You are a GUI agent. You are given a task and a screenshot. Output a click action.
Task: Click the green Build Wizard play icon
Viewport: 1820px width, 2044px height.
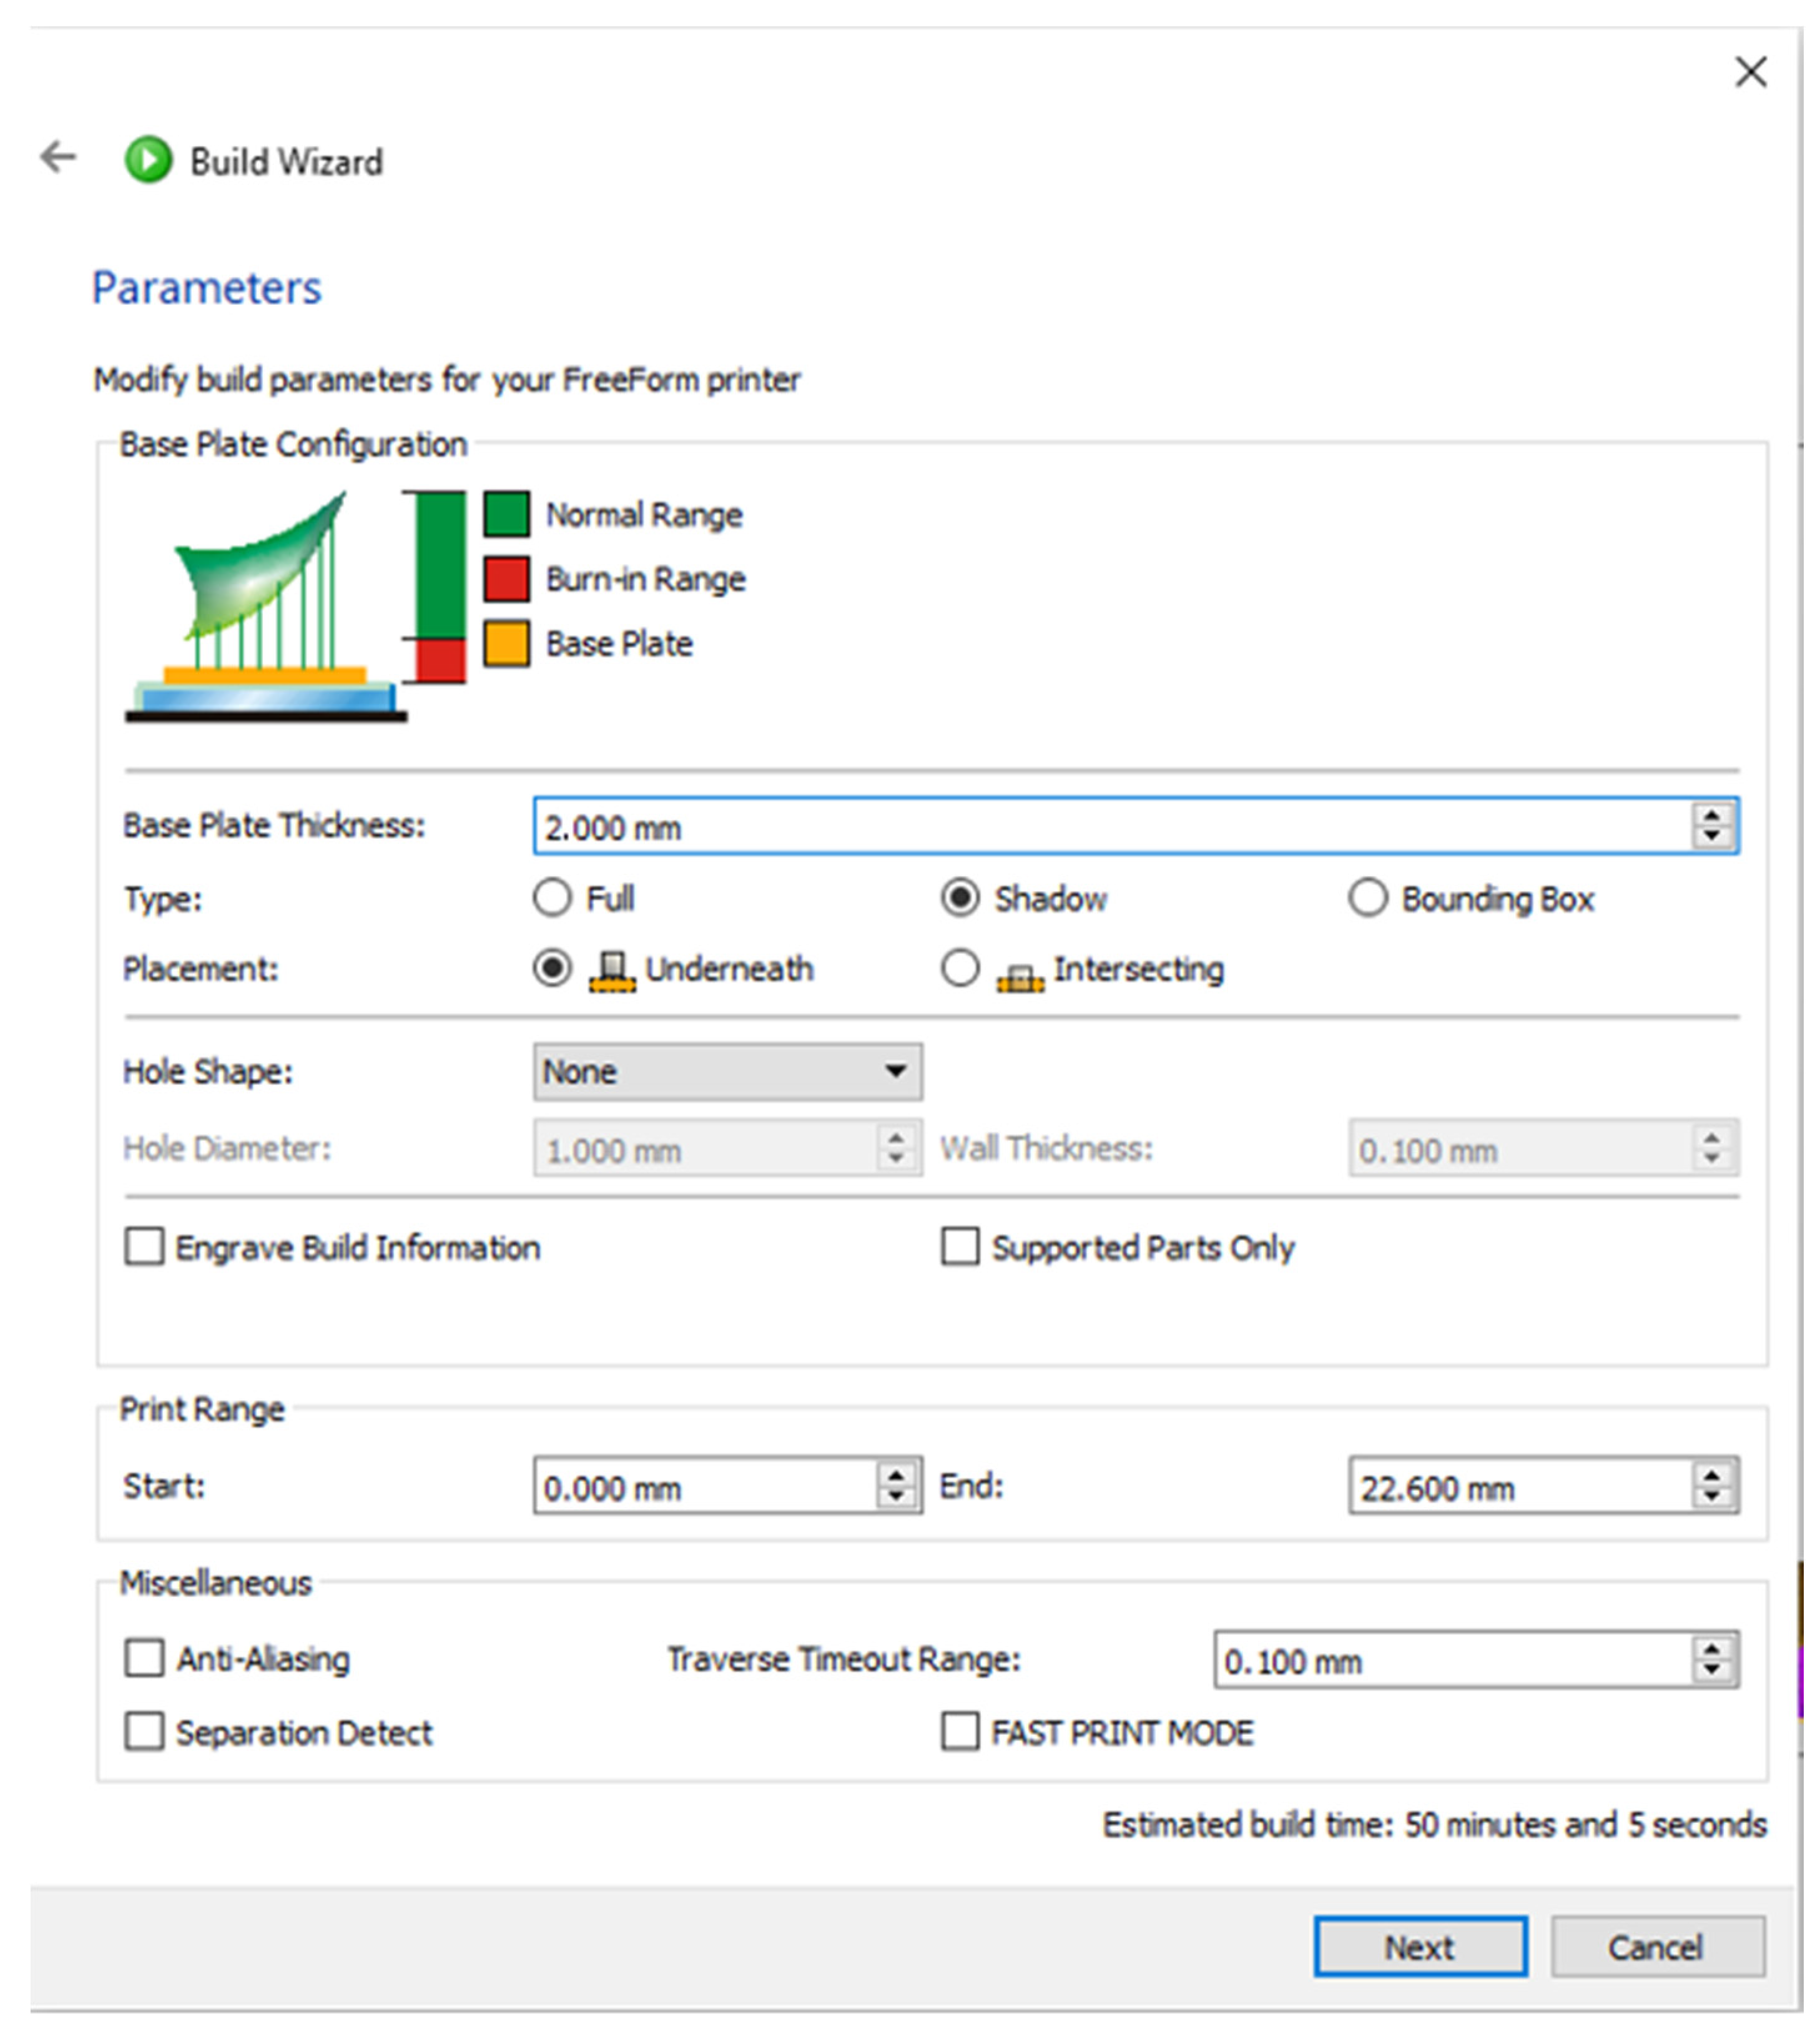[x=149, y=160]
